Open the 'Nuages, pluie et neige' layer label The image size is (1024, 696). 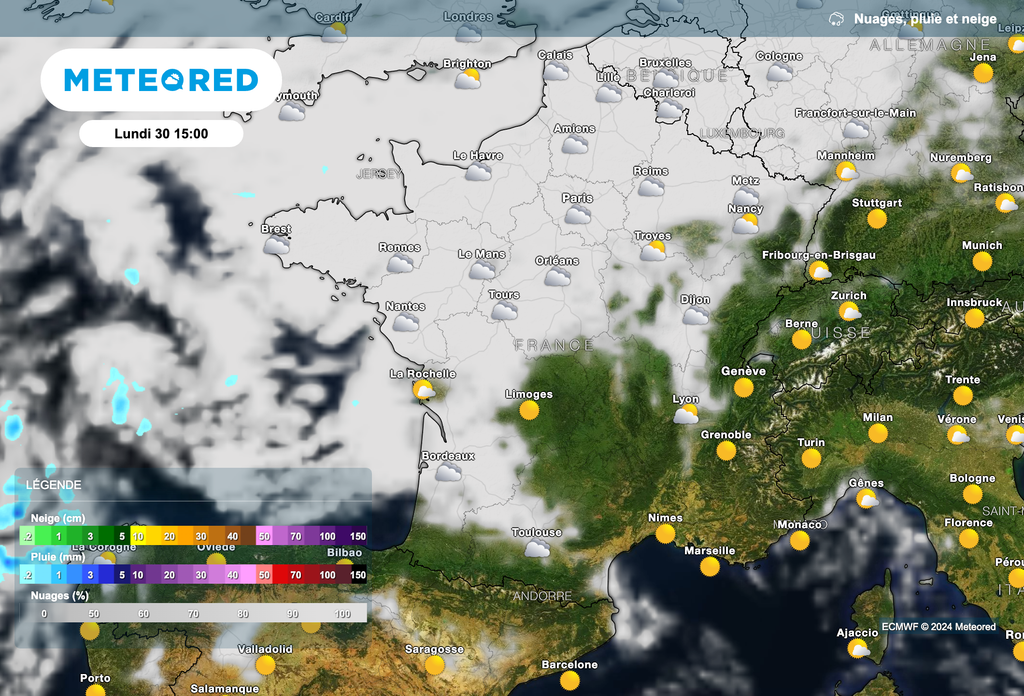pyautogui.click(x=925, y=19)
